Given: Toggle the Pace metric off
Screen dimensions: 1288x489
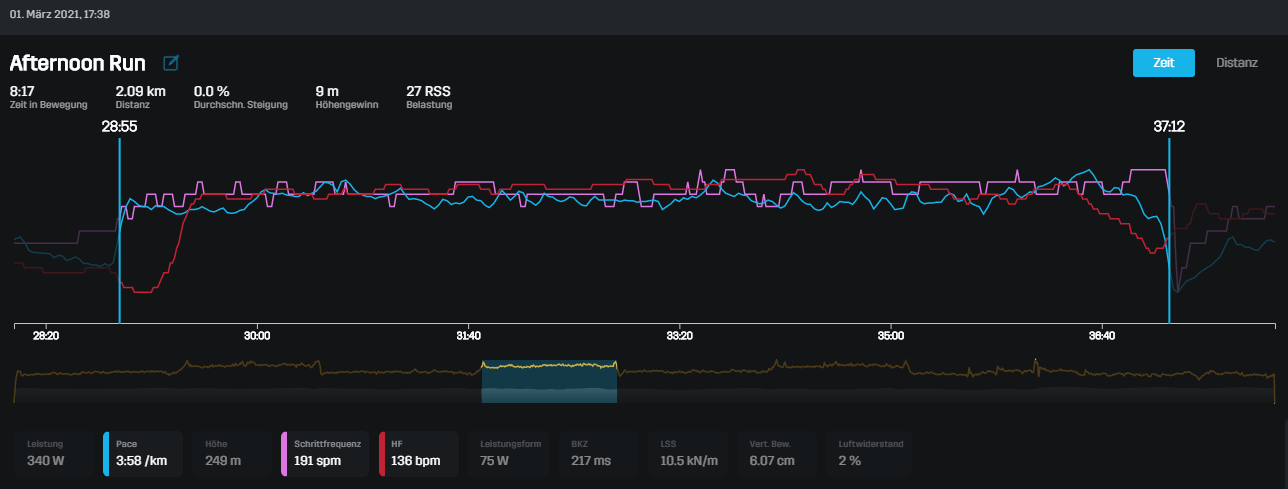Looking at the screenshot, I should pyautogui.click(x=141, y=453).
